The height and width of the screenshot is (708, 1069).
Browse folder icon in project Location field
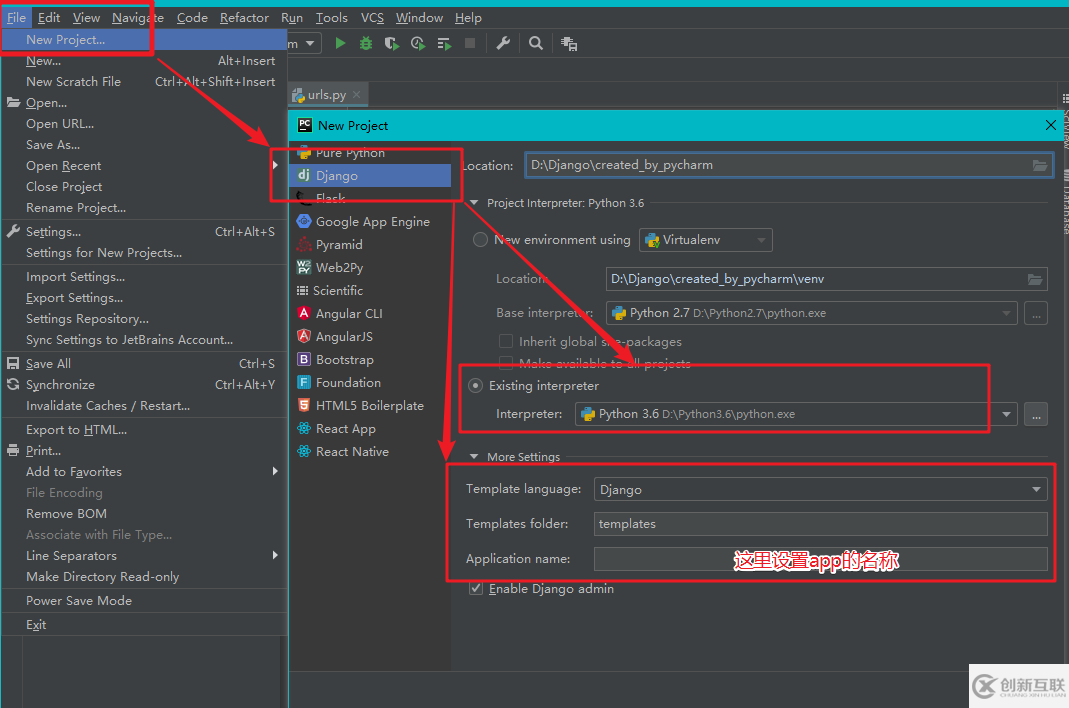point(1039,165)
